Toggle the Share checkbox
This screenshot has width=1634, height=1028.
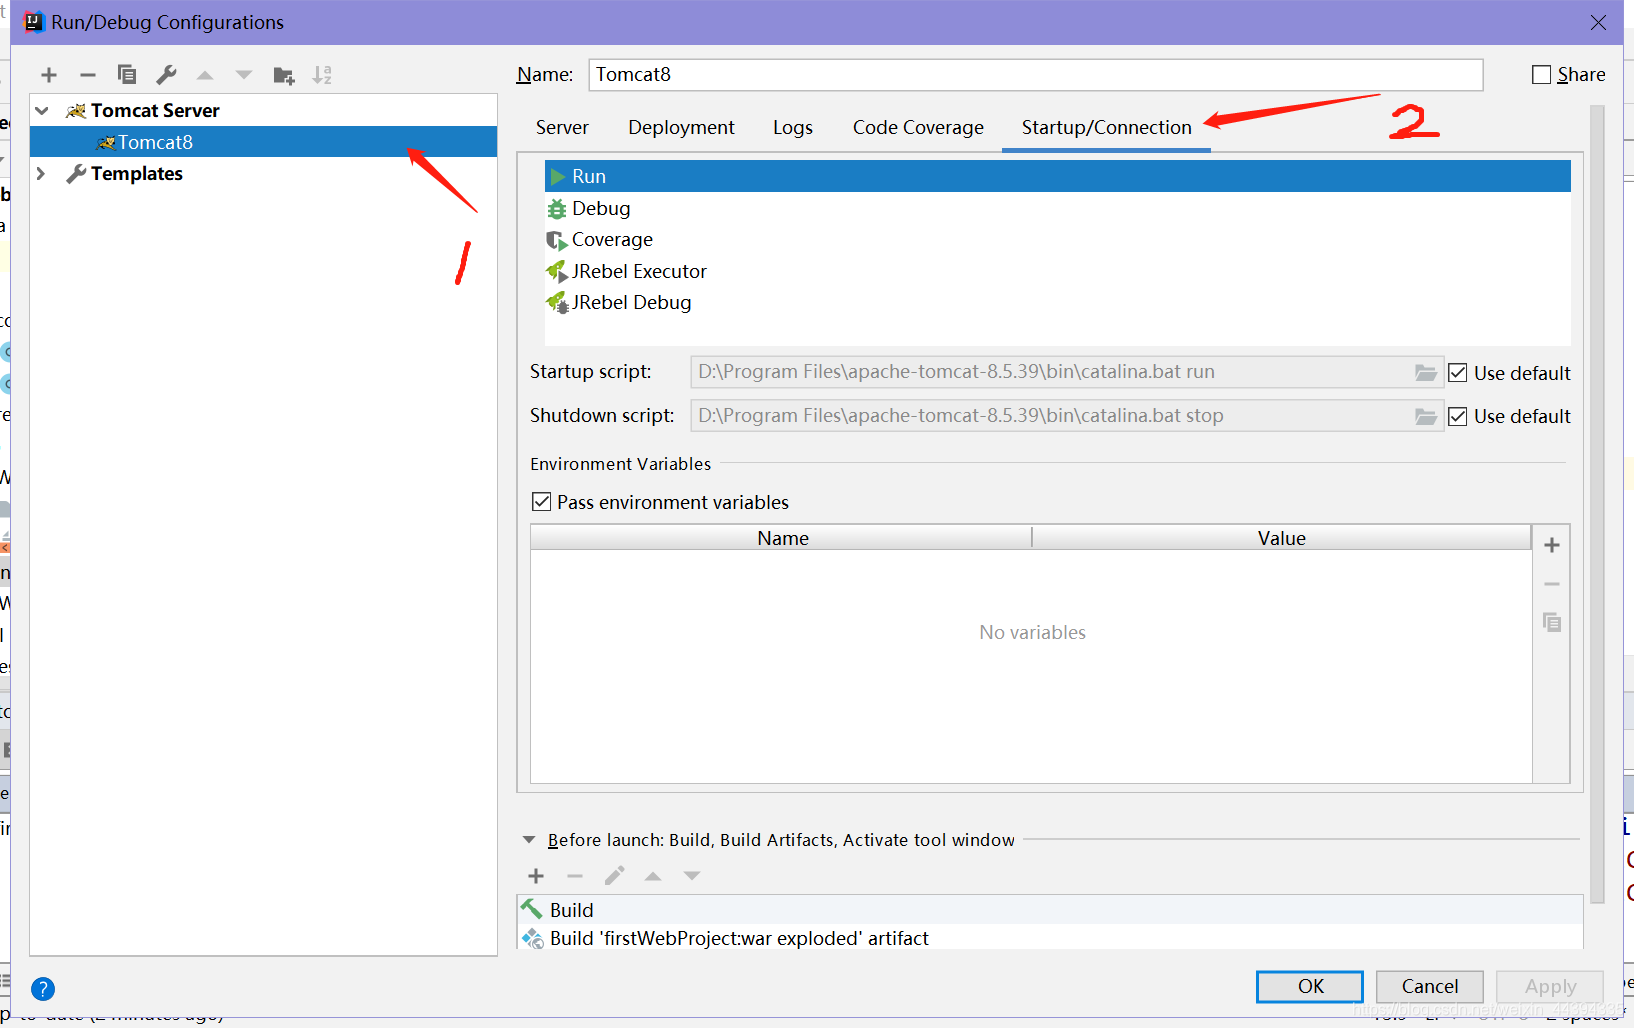[1542, 75]
